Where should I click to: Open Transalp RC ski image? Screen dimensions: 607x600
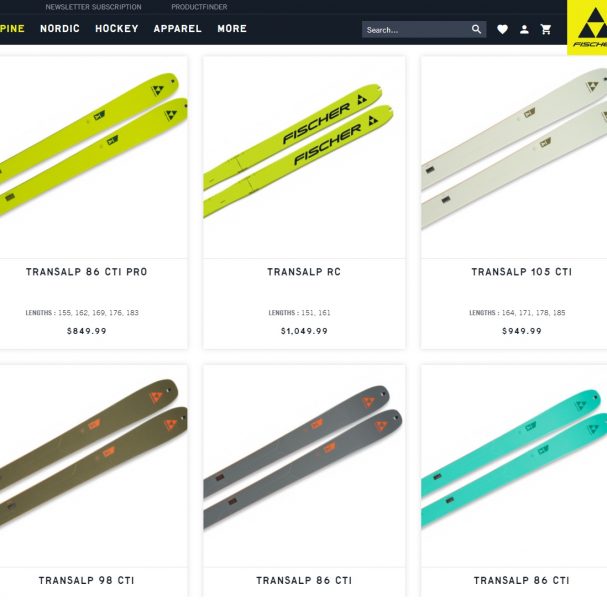click(304, 157)
